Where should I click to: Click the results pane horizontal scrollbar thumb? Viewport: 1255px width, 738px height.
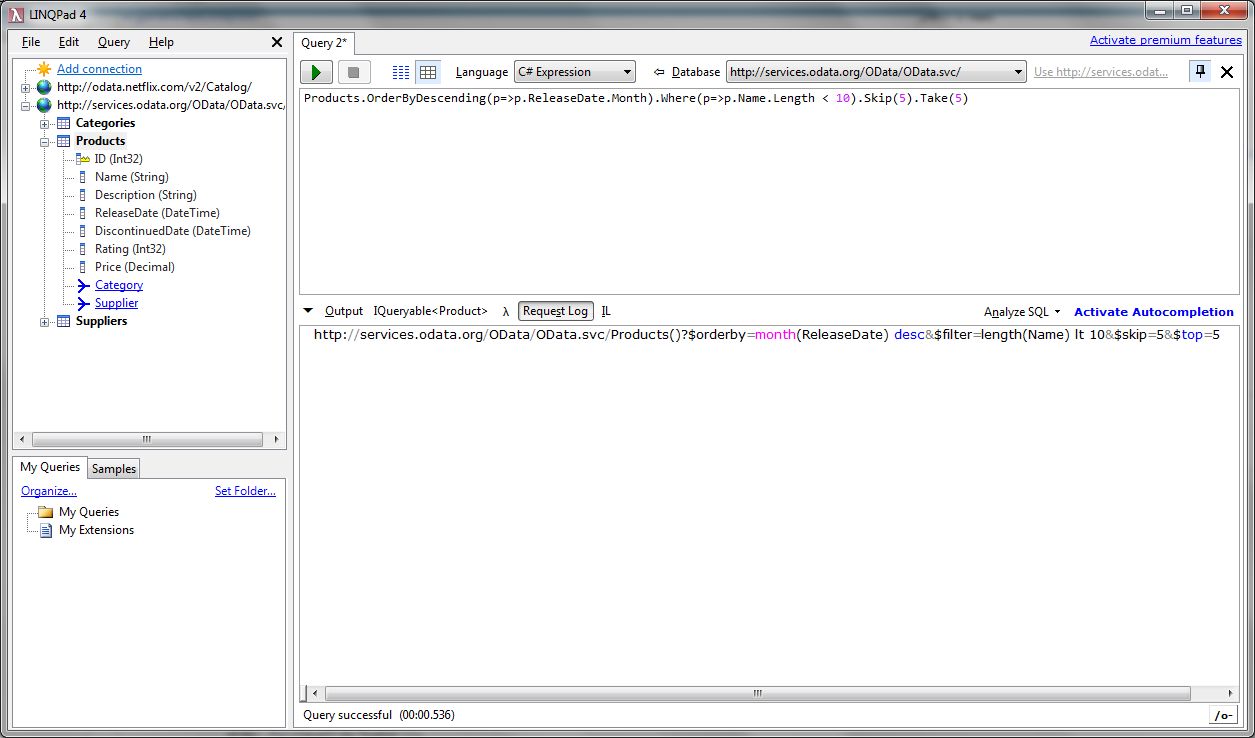(757, 693)
